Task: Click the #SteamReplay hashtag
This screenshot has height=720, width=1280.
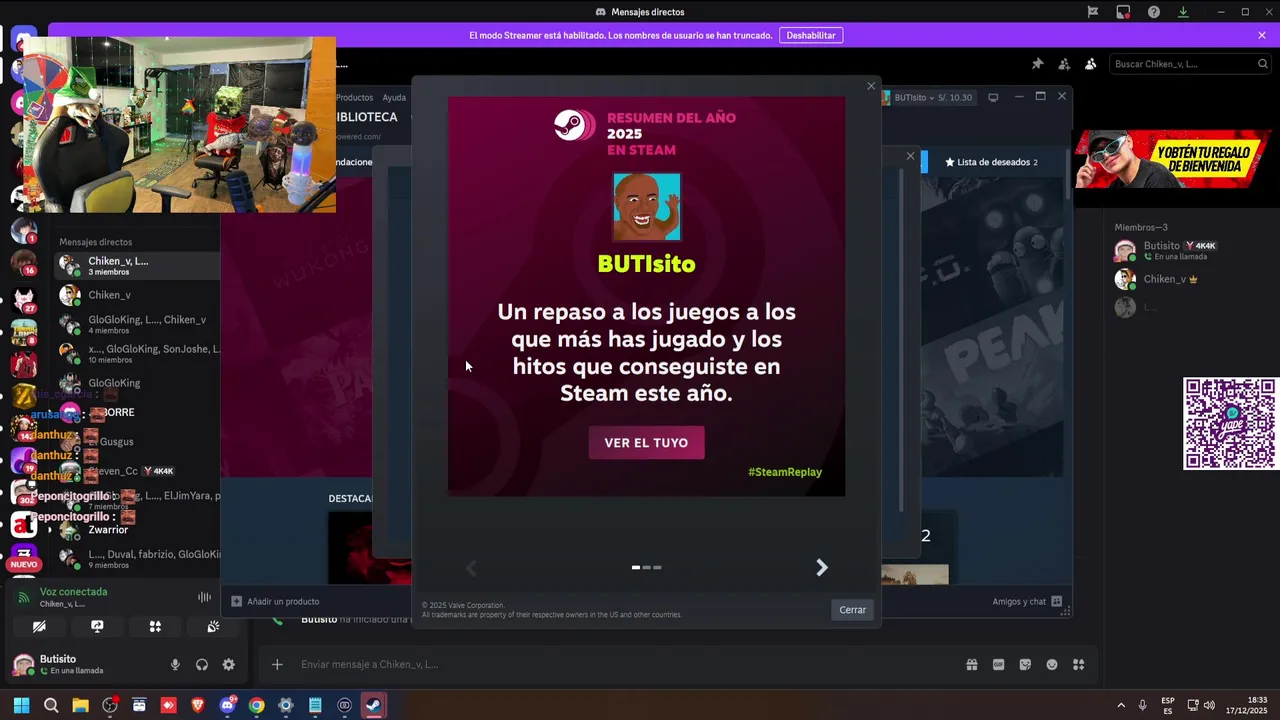Action: [785, 472]
